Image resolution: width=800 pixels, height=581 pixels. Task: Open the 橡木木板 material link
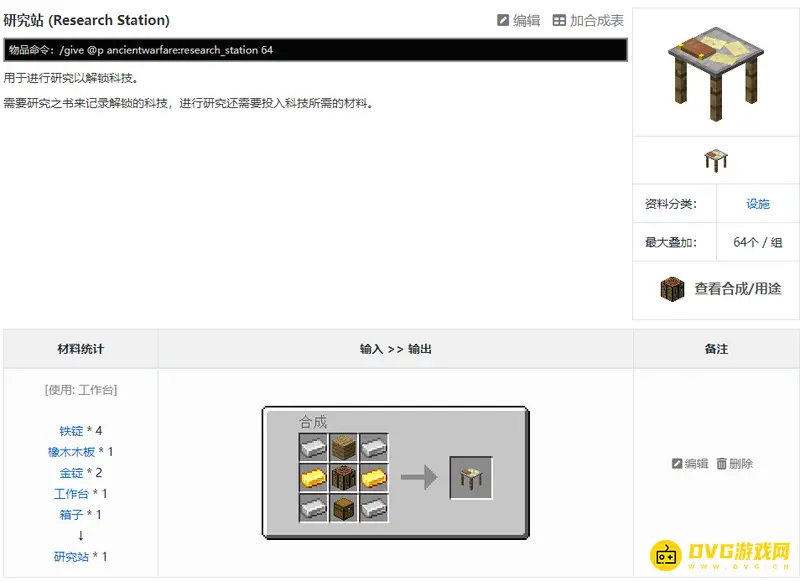click(x=71, y=452)
